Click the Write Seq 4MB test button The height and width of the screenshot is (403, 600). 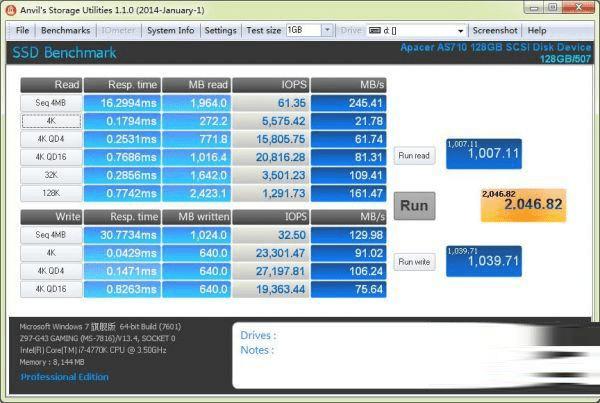[x=51, y=235]
